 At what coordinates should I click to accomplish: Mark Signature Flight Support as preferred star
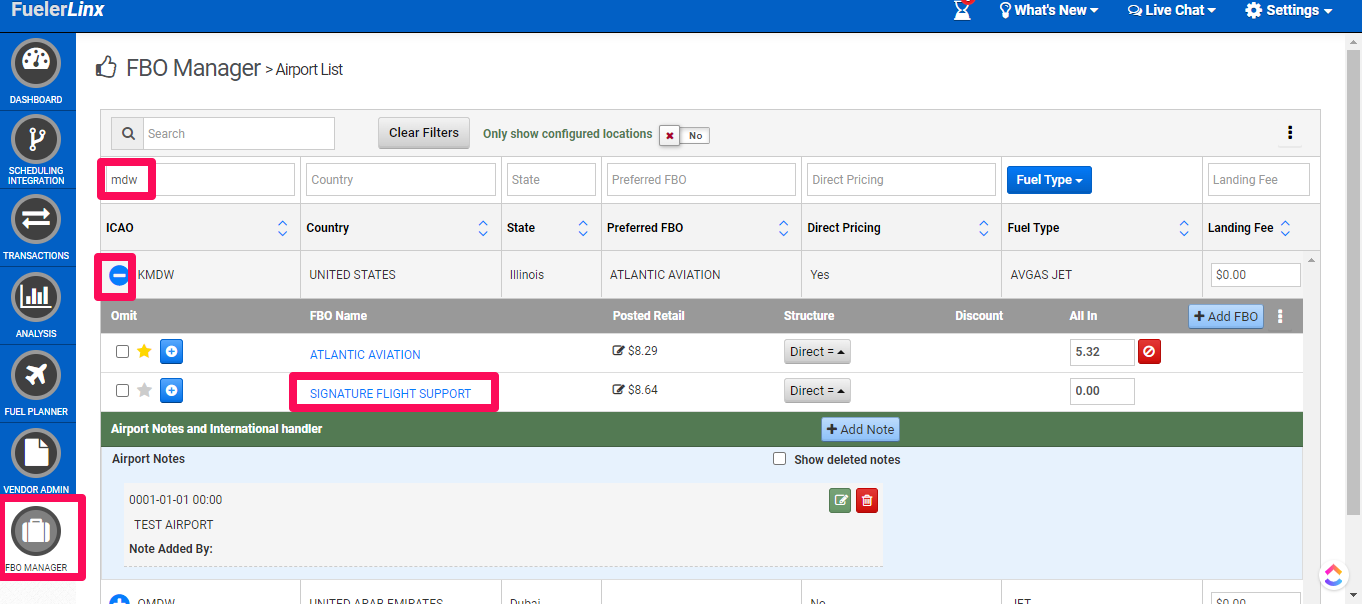[x=144, y=390]
